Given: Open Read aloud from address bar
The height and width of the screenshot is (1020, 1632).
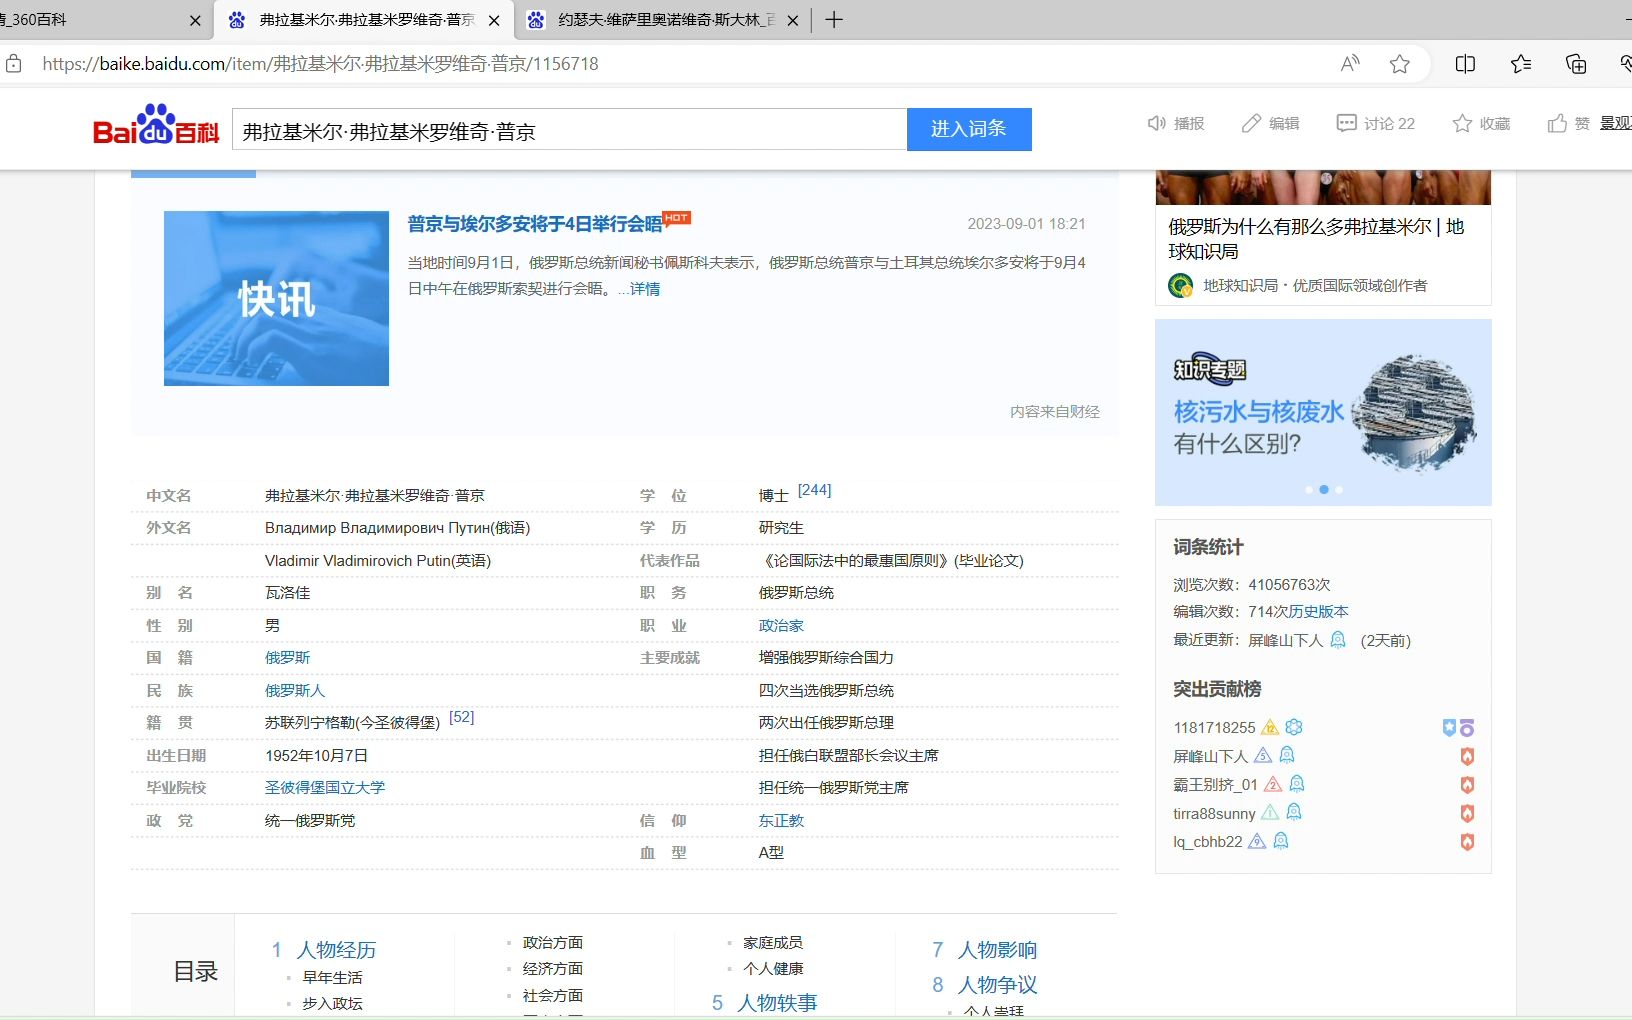Looking at the screenshot, I should [1350, 64].
